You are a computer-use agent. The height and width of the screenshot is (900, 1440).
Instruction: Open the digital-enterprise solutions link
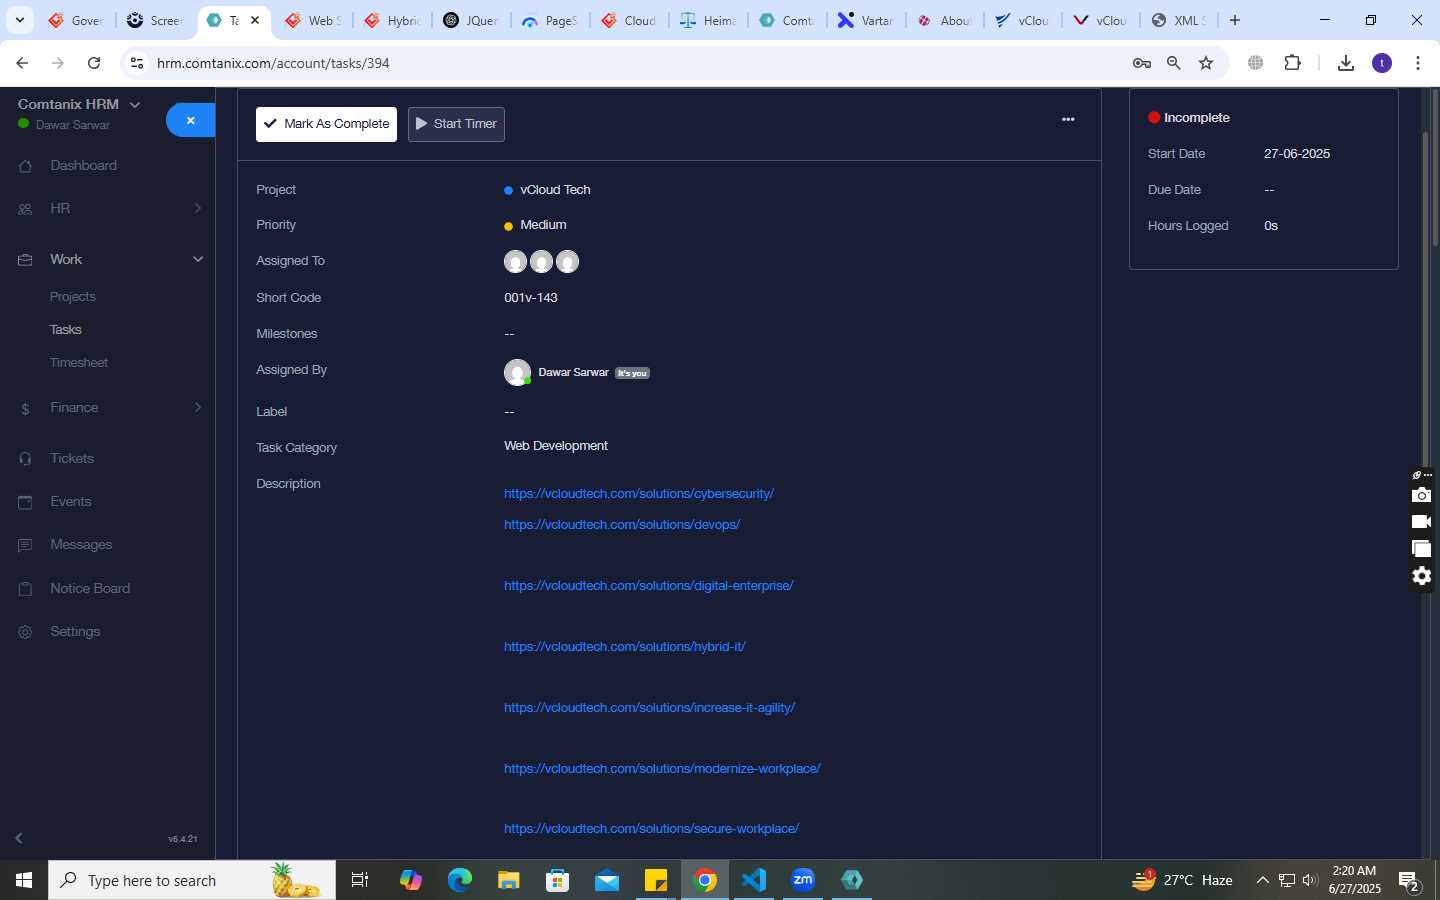(649, 586)
